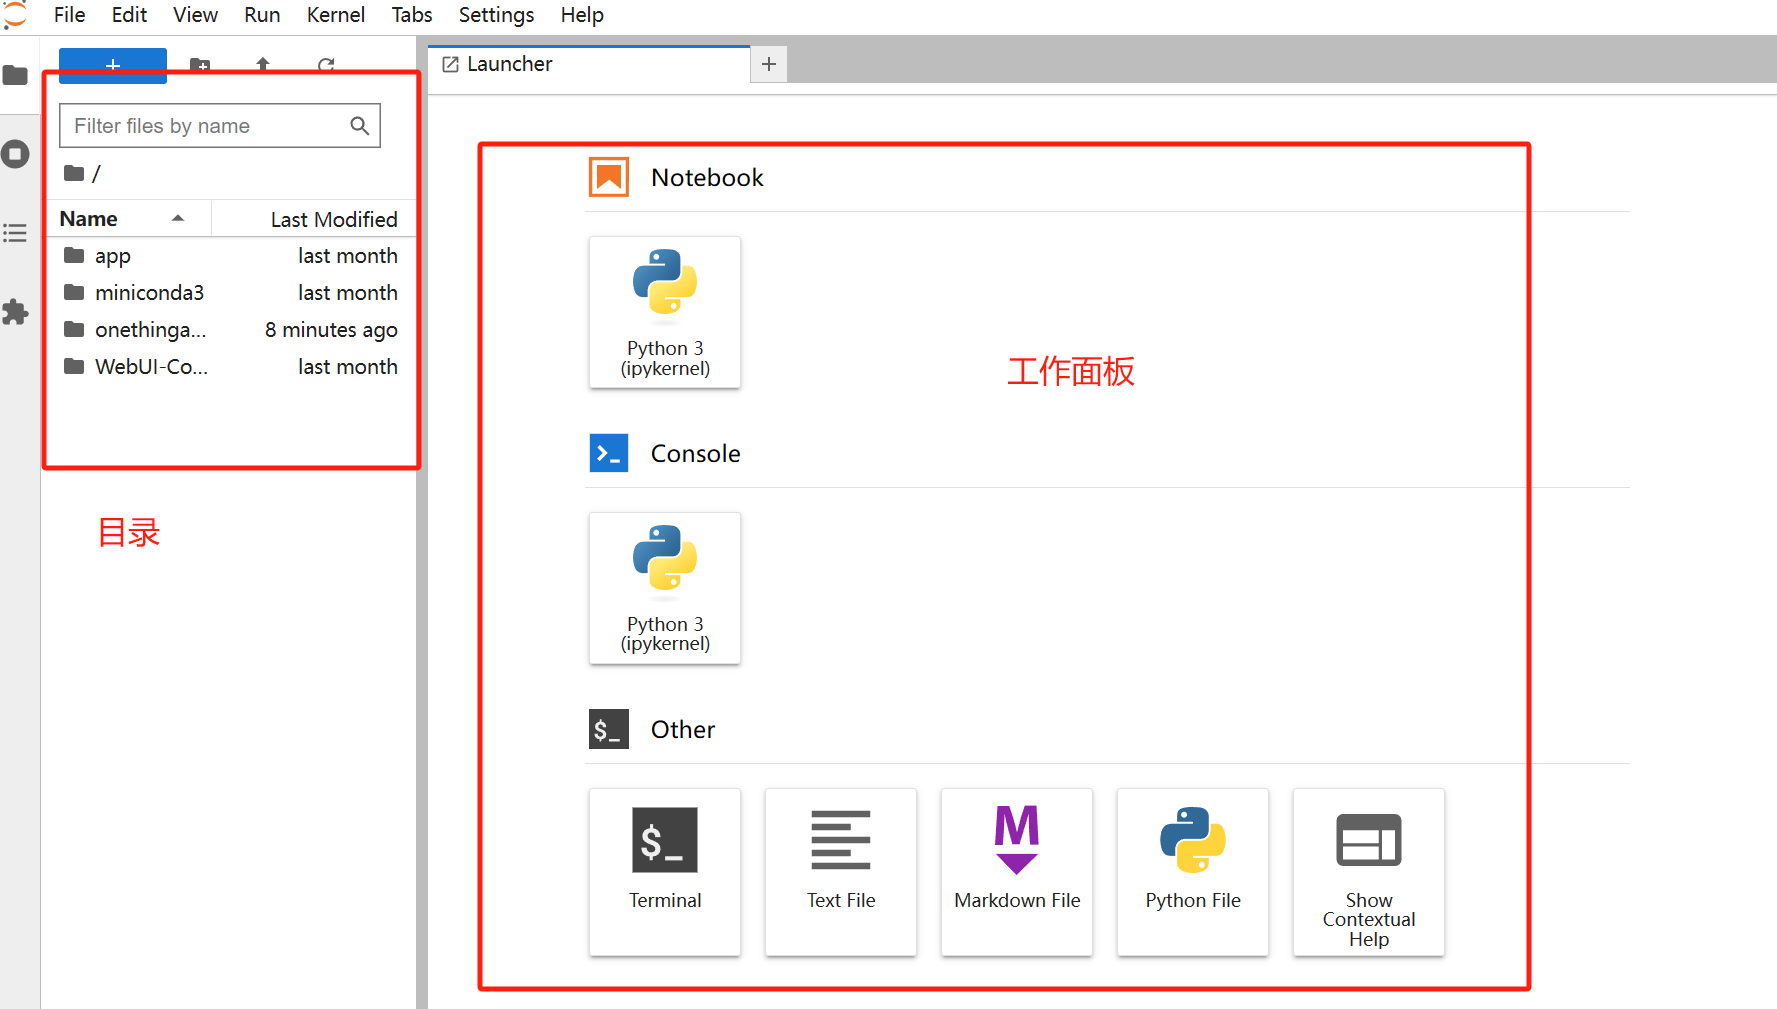1777x1009 pixels.
Task: Click the orange Notebook section icon
Action: (609, 177)
